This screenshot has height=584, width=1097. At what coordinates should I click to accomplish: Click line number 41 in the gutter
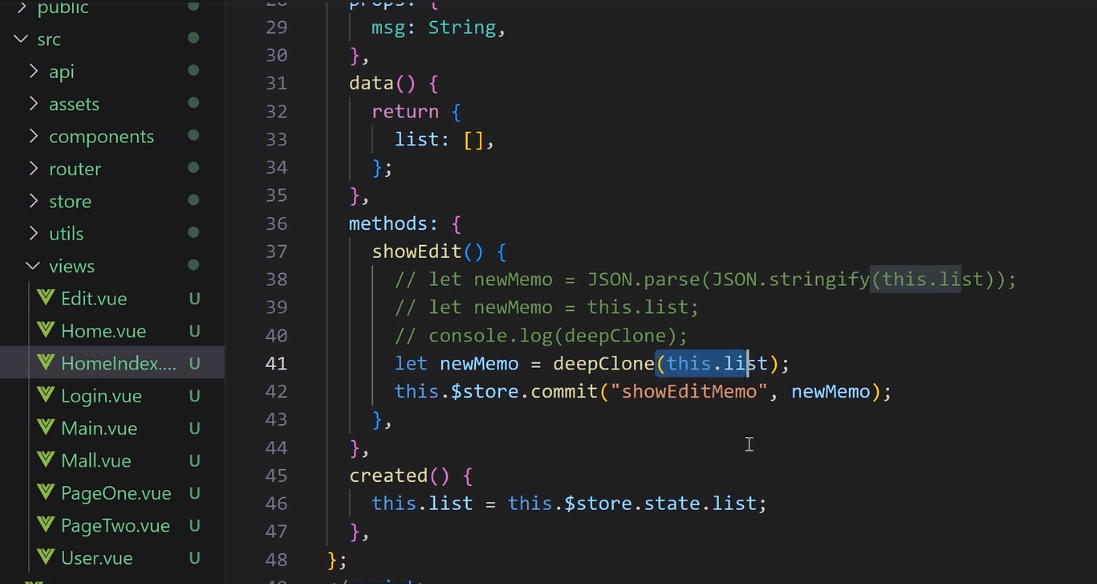(276, 364)
